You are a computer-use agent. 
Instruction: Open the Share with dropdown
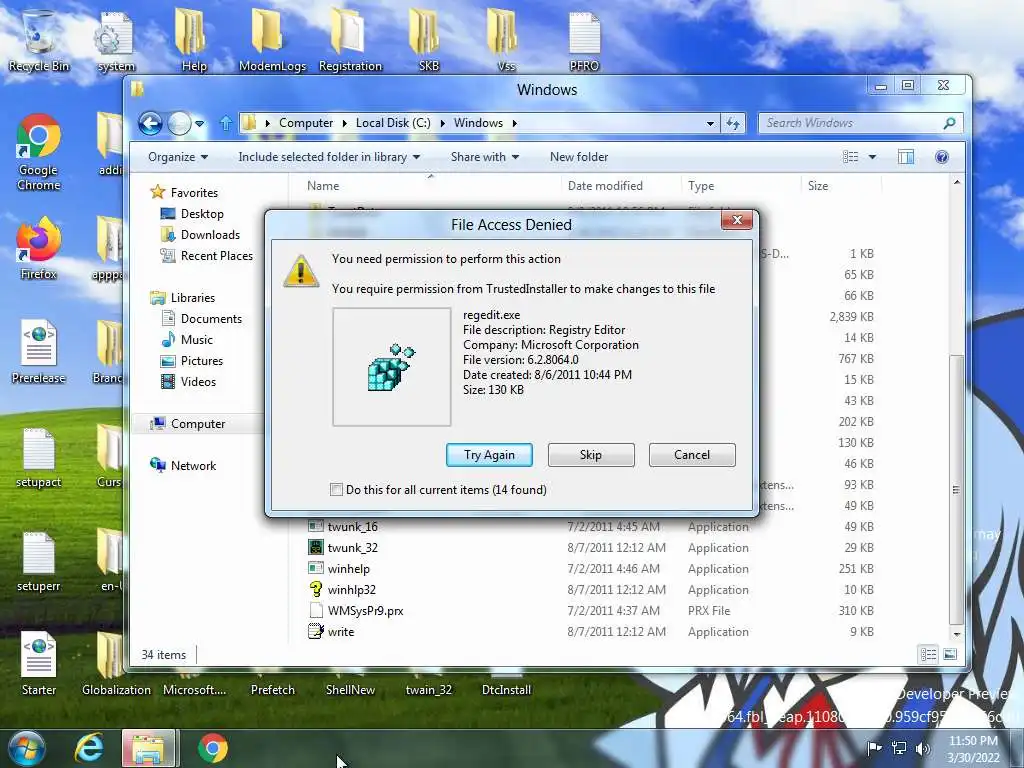485,157
